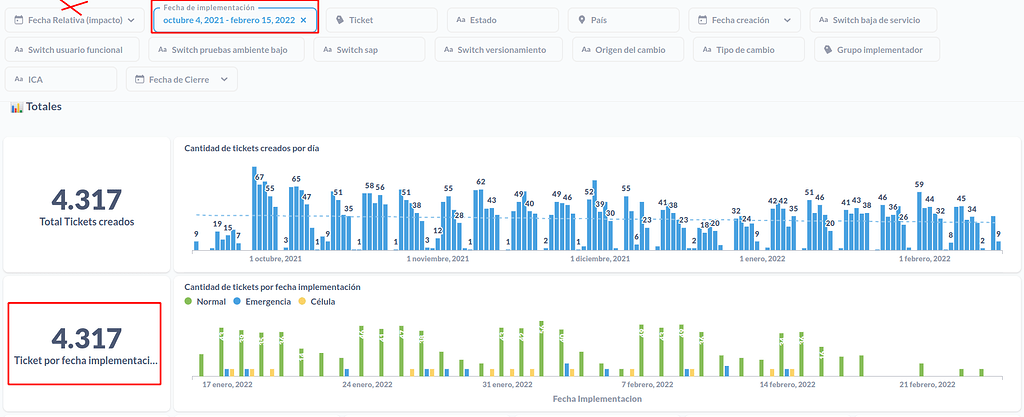Screen dimensions: 1024x417
Task: Open the Switch baja de servicio filter
Action: [873, 20]
